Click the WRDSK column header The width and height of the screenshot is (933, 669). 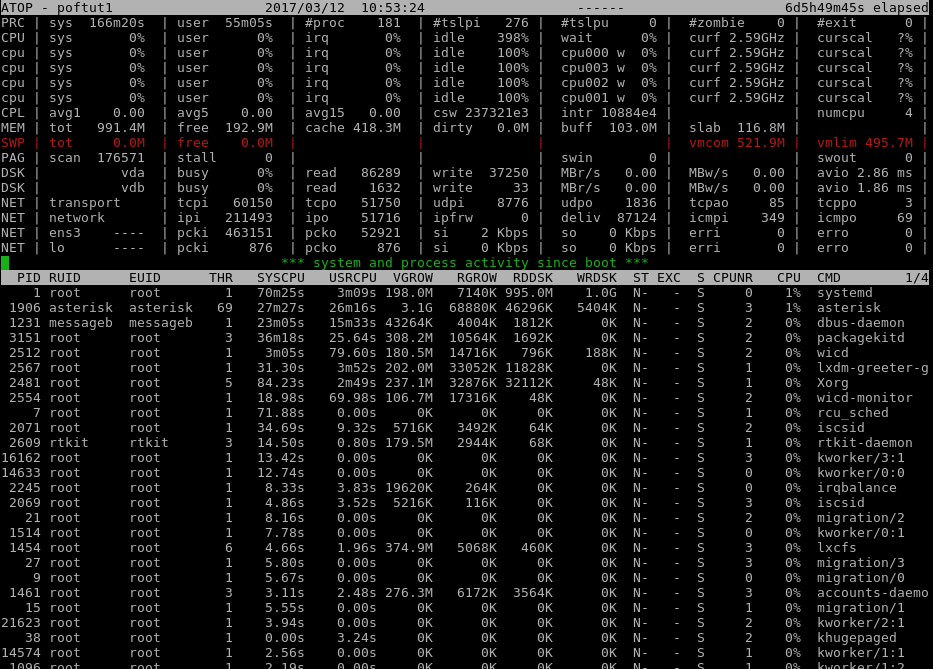597,278
